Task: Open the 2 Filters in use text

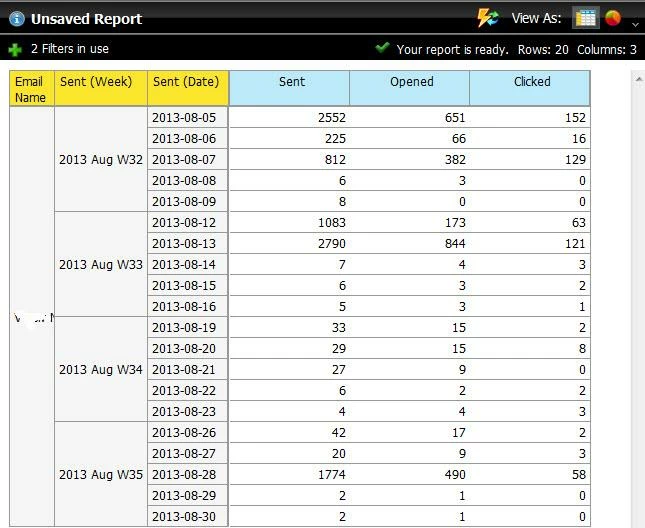Action: point(70,49)
